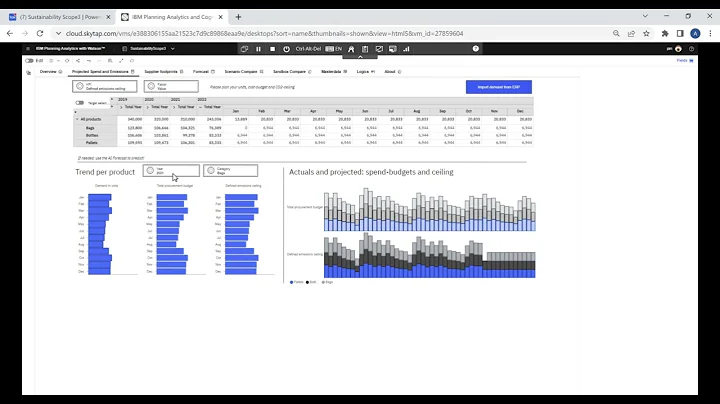Expand 2020 Total Year column
This screenshot has height=404, width=720.
(147, 107)
